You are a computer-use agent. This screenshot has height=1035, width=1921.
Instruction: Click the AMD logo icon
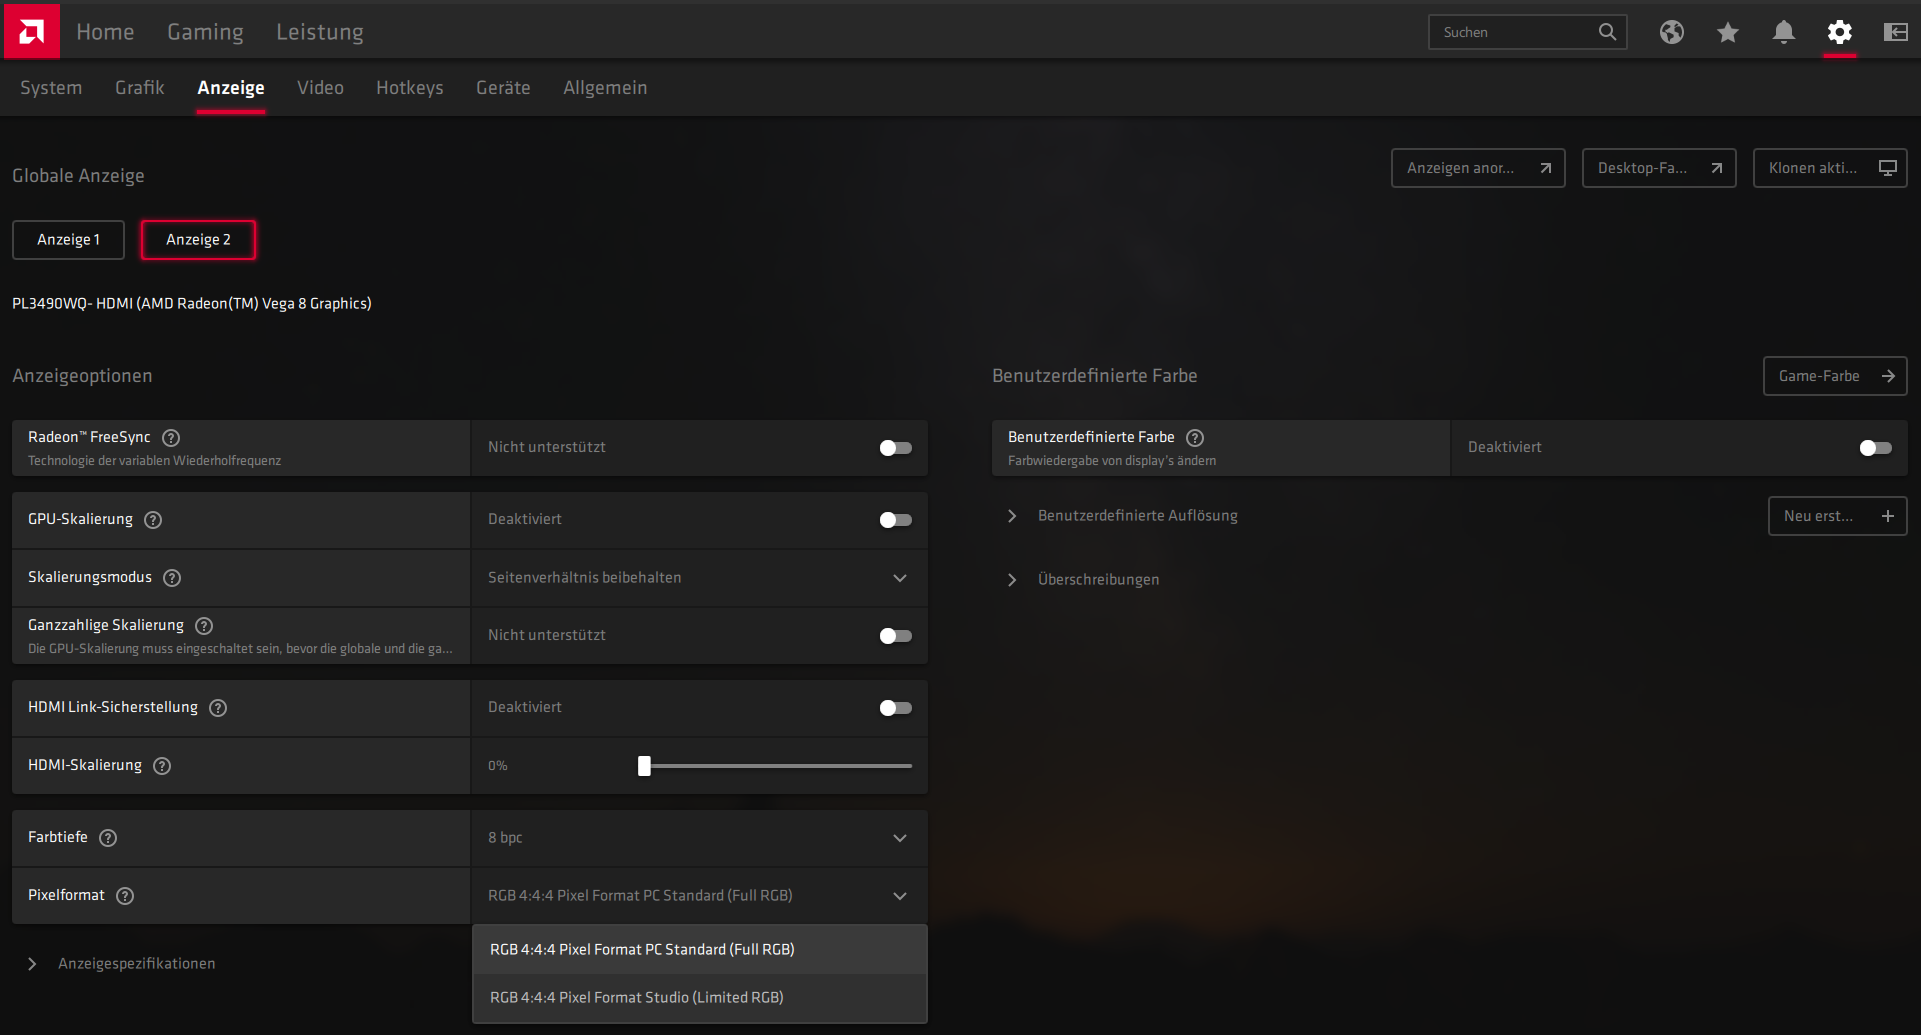point(31,31)
